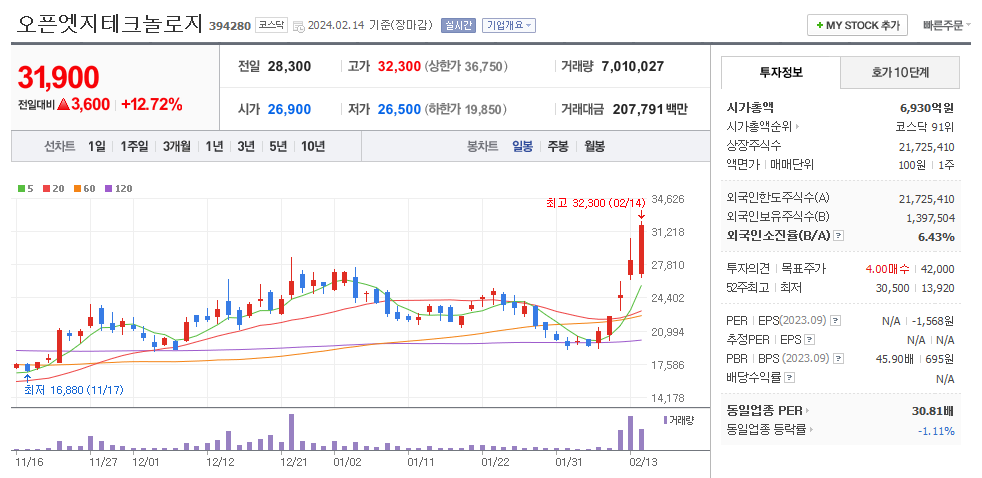The width and height of the screenshot is (982, 478).
Task: Click the 동일업종 PER value 30.81배
Action: tap(933, 412)
